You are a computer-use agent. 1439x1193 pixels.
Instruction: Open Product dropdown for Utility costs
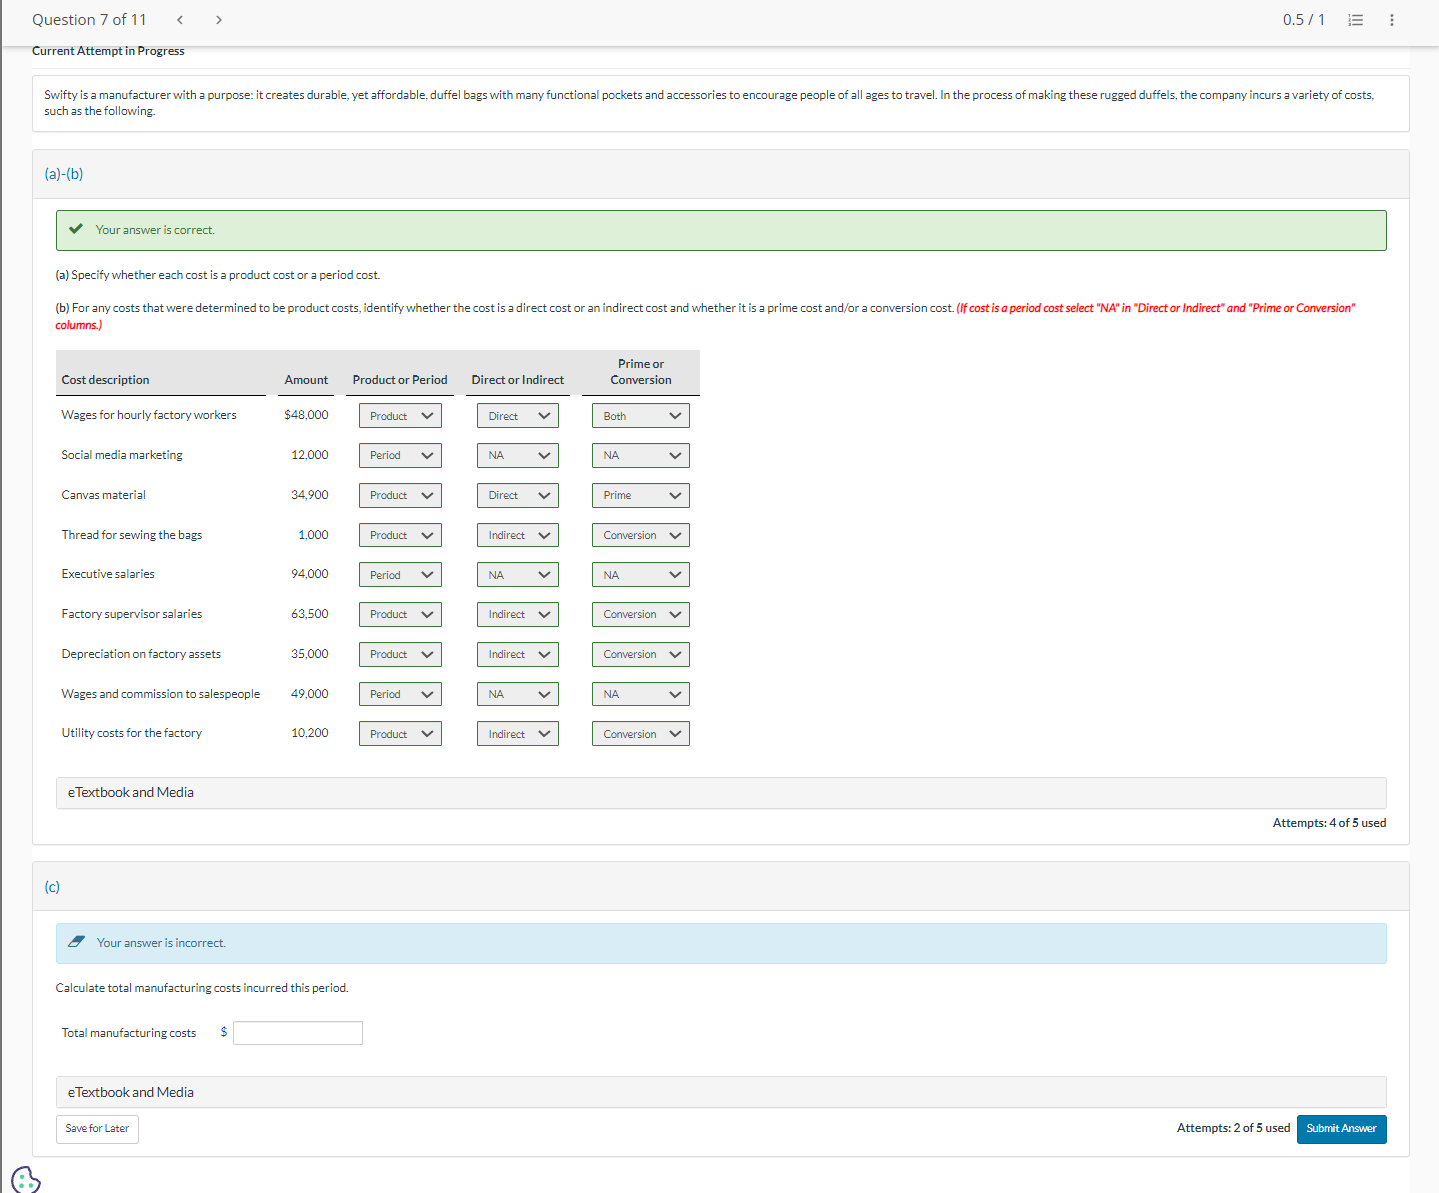point(400,734)
